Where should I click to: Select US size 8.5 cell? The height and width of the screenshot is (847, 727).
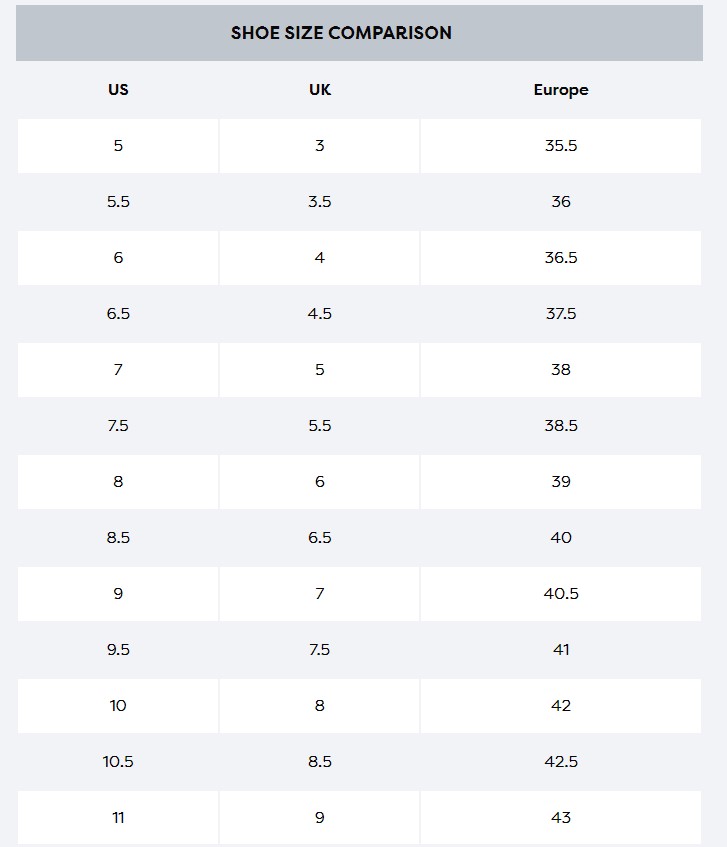pyautogui.click(x=118, y=537)
